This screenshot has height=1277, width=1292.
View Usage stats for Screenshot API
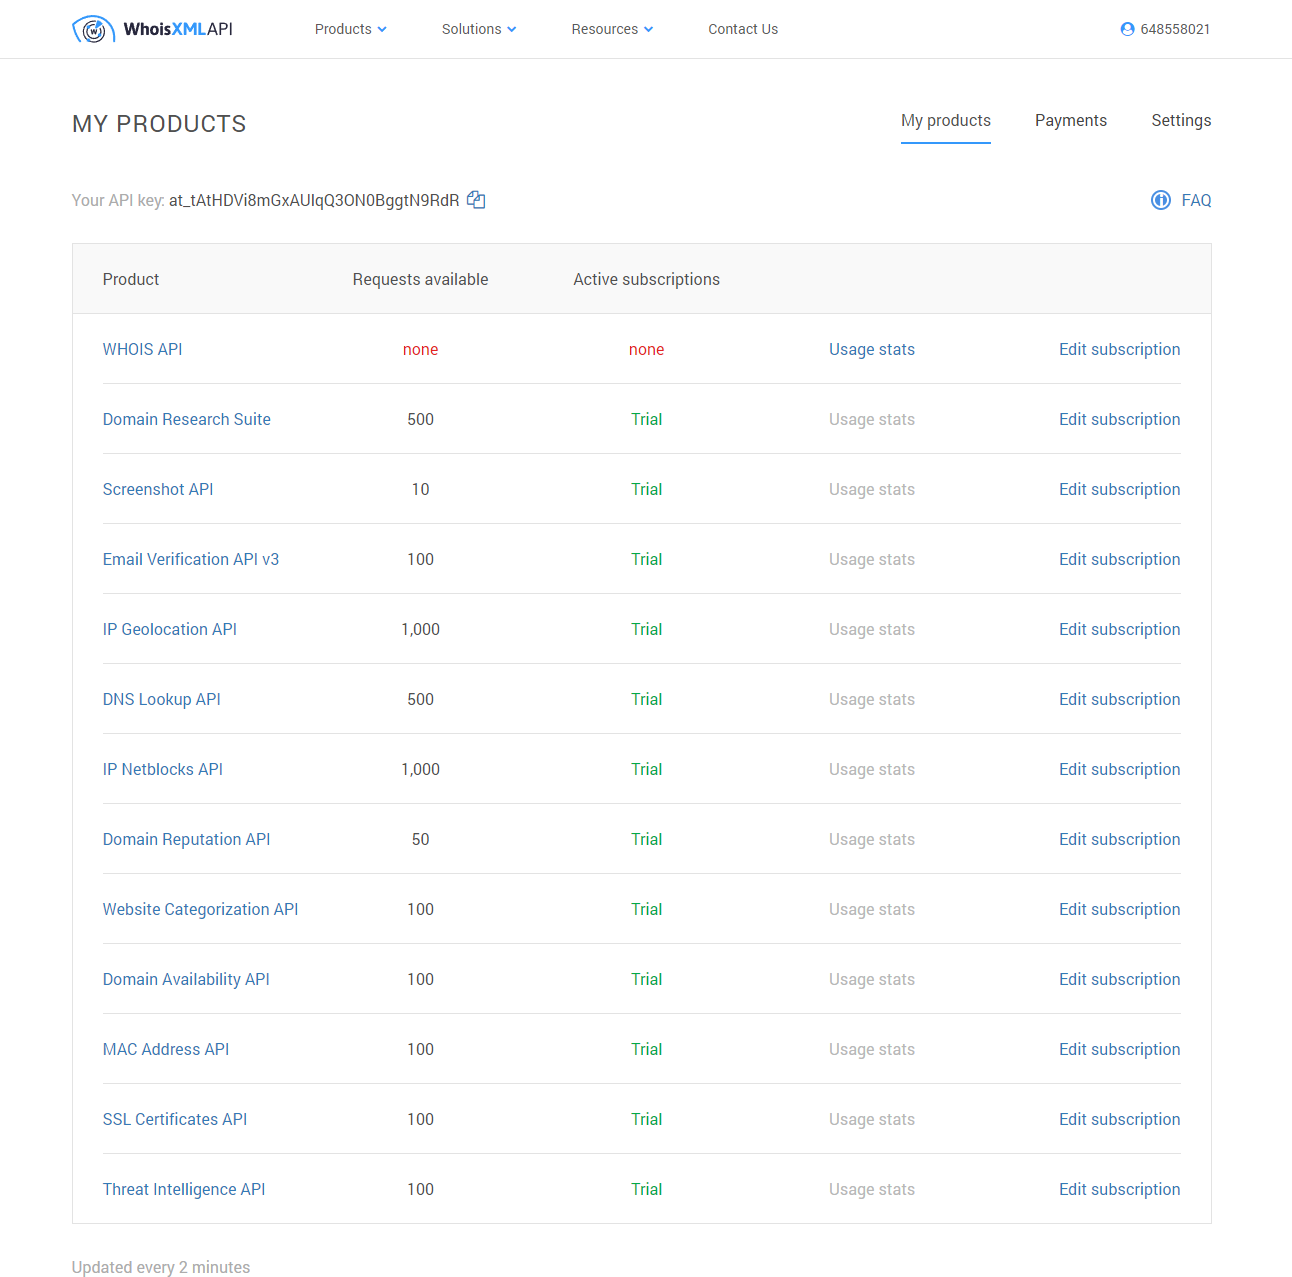(872, 489)
